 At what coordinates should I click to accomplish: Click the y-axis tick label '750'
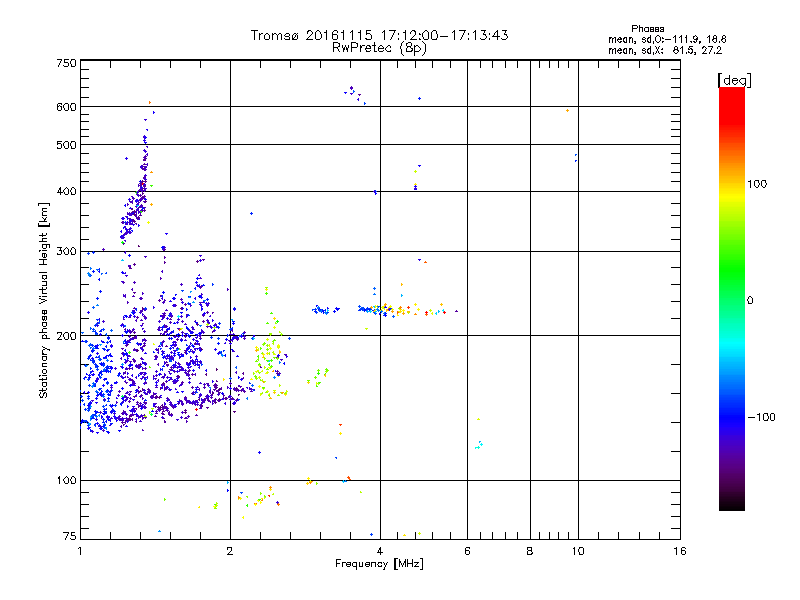click(66, 63)
